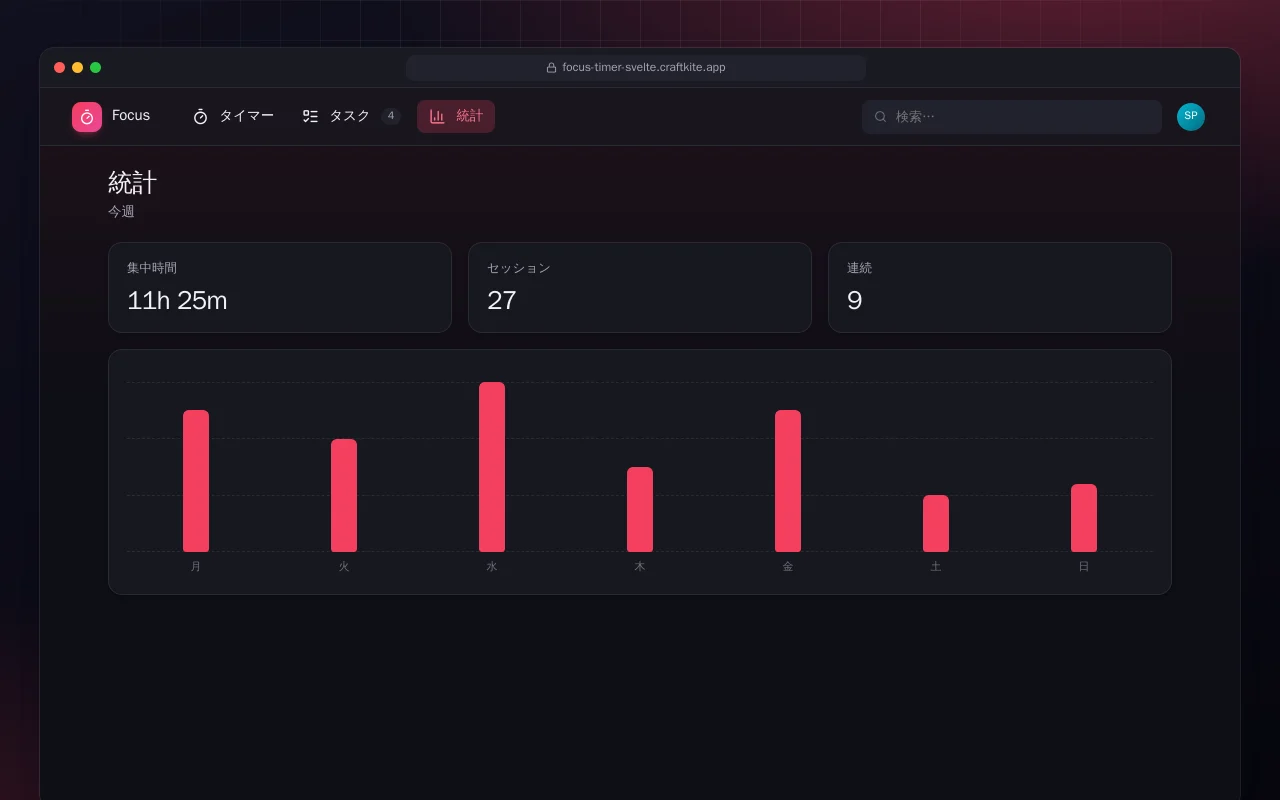Click the pink Focus app logo icon
The width and height of the screenshot is (1280, 800).
[87, 117]
